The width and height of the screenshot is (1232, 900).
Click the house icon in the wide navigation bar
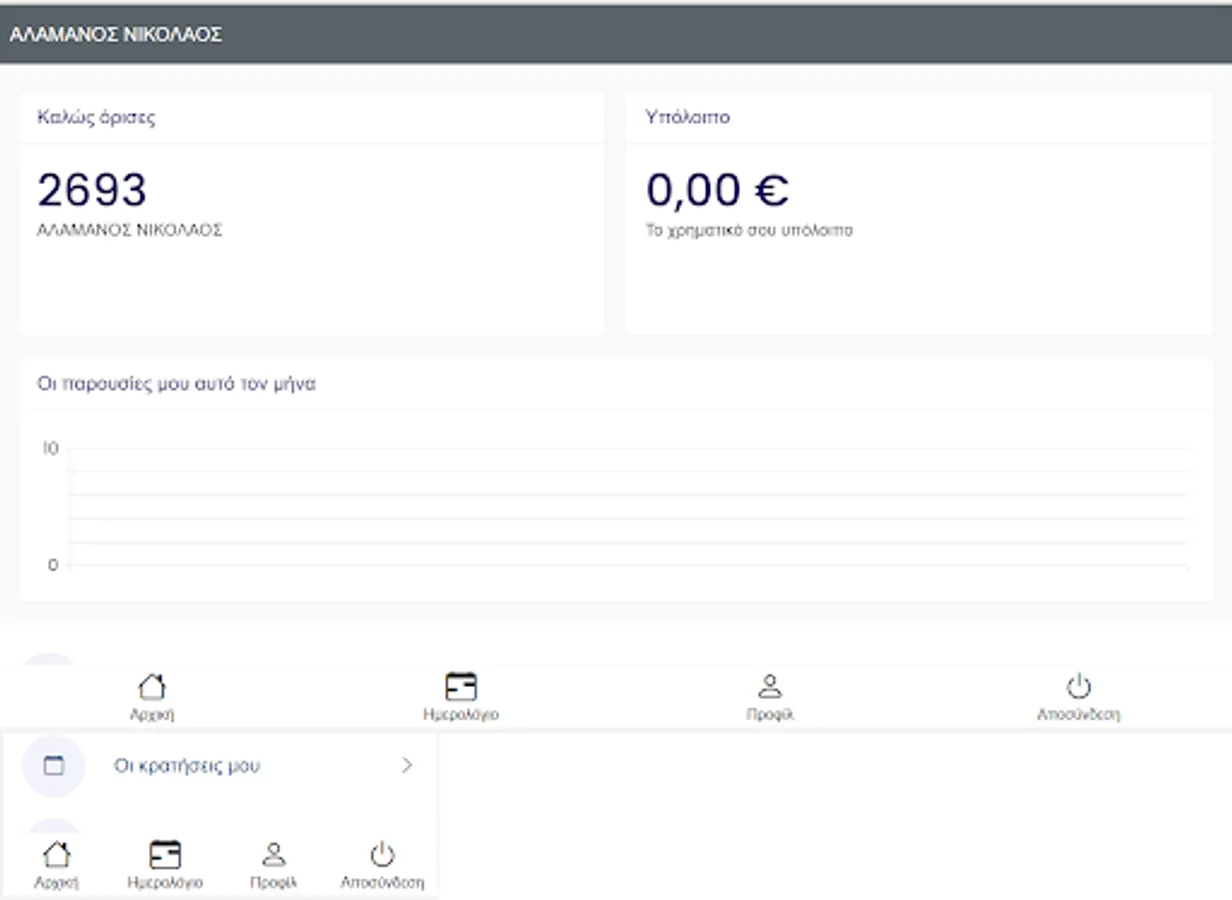[x=151, y=687]
